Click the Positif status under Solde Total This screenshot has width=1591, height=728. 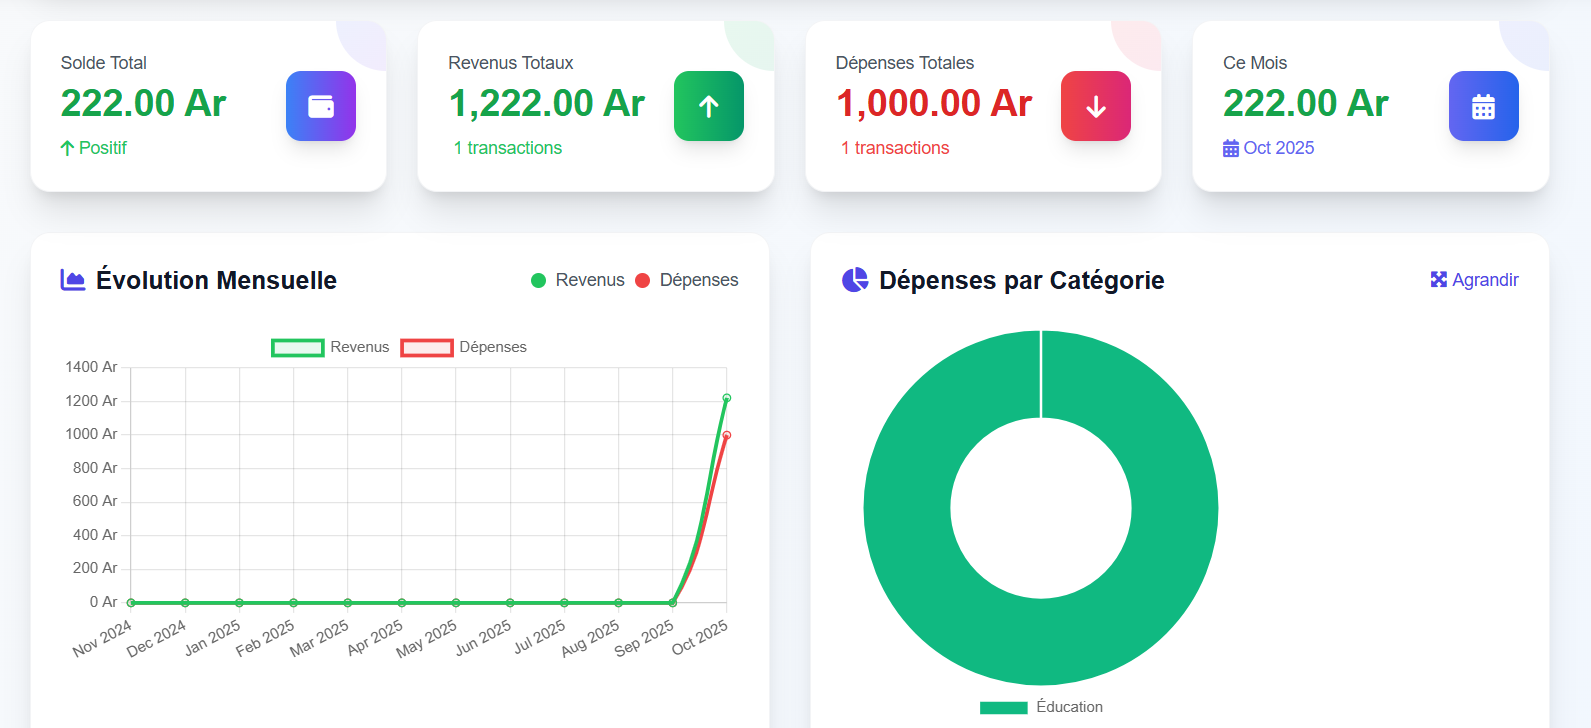tap(94, 148)
